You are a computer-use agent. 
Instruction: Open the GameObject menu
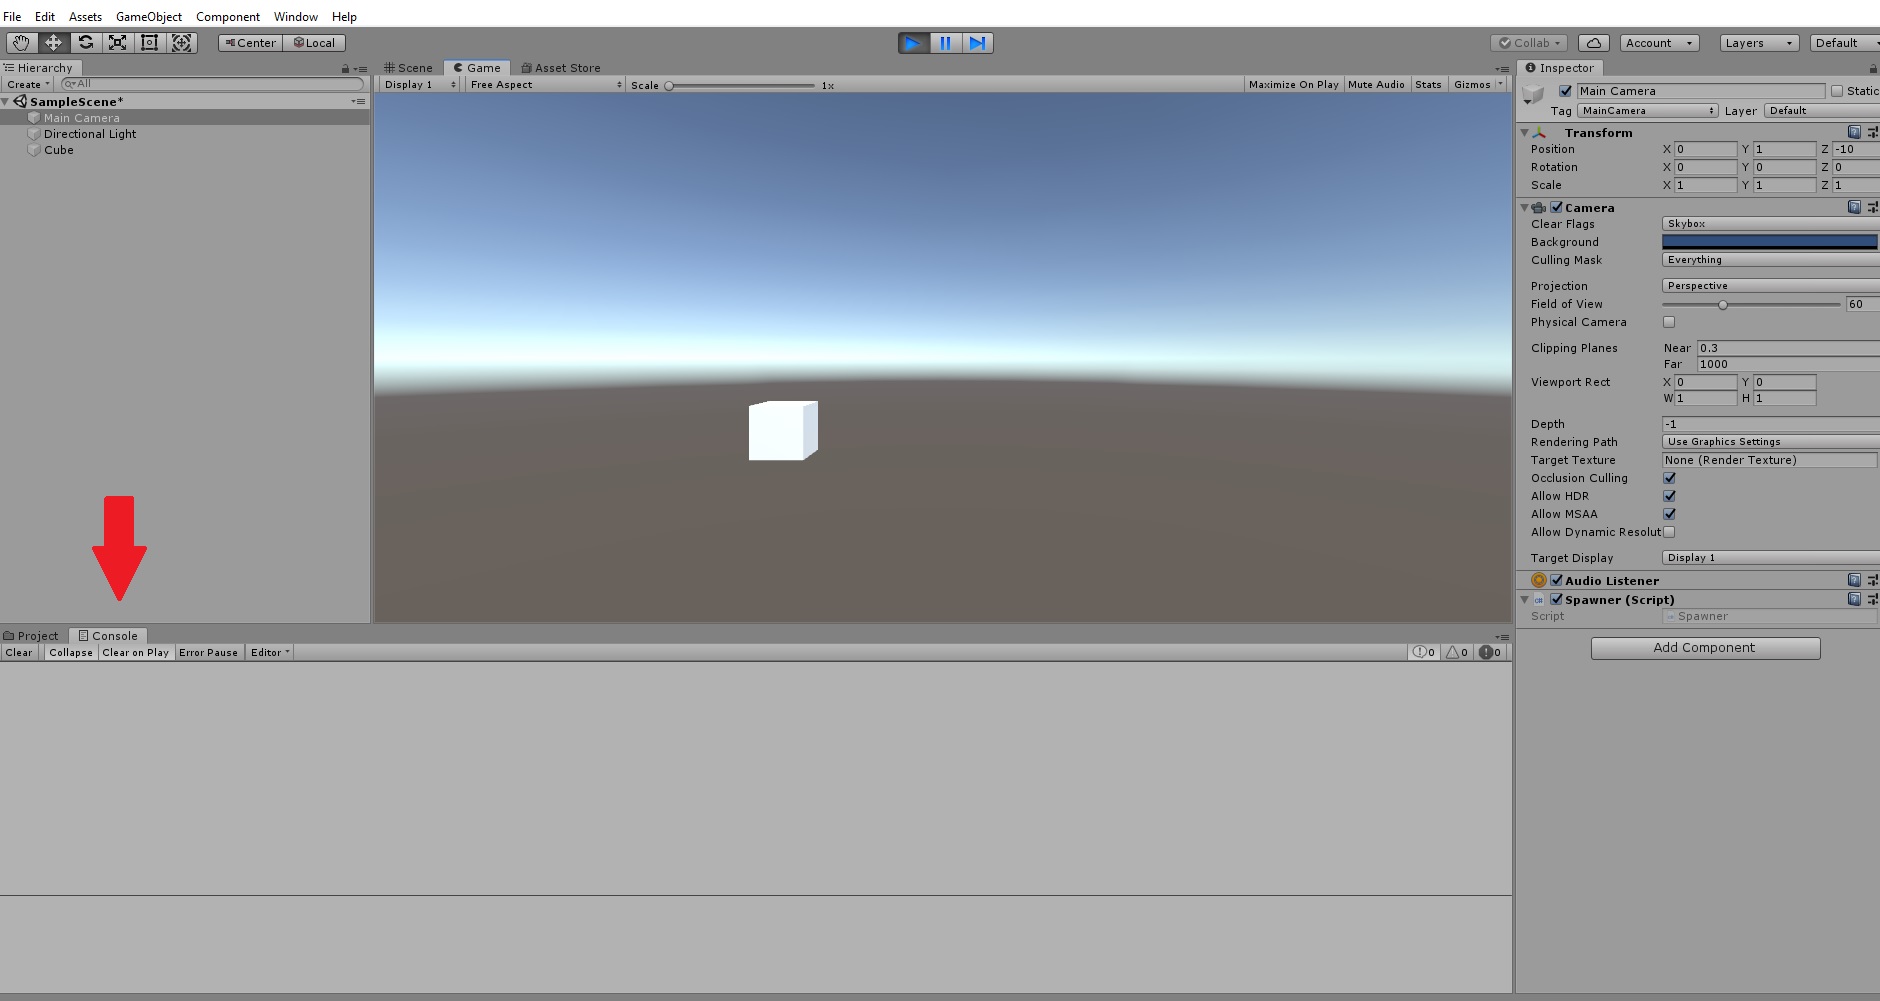pyautogui.click(x=148, y=16)
